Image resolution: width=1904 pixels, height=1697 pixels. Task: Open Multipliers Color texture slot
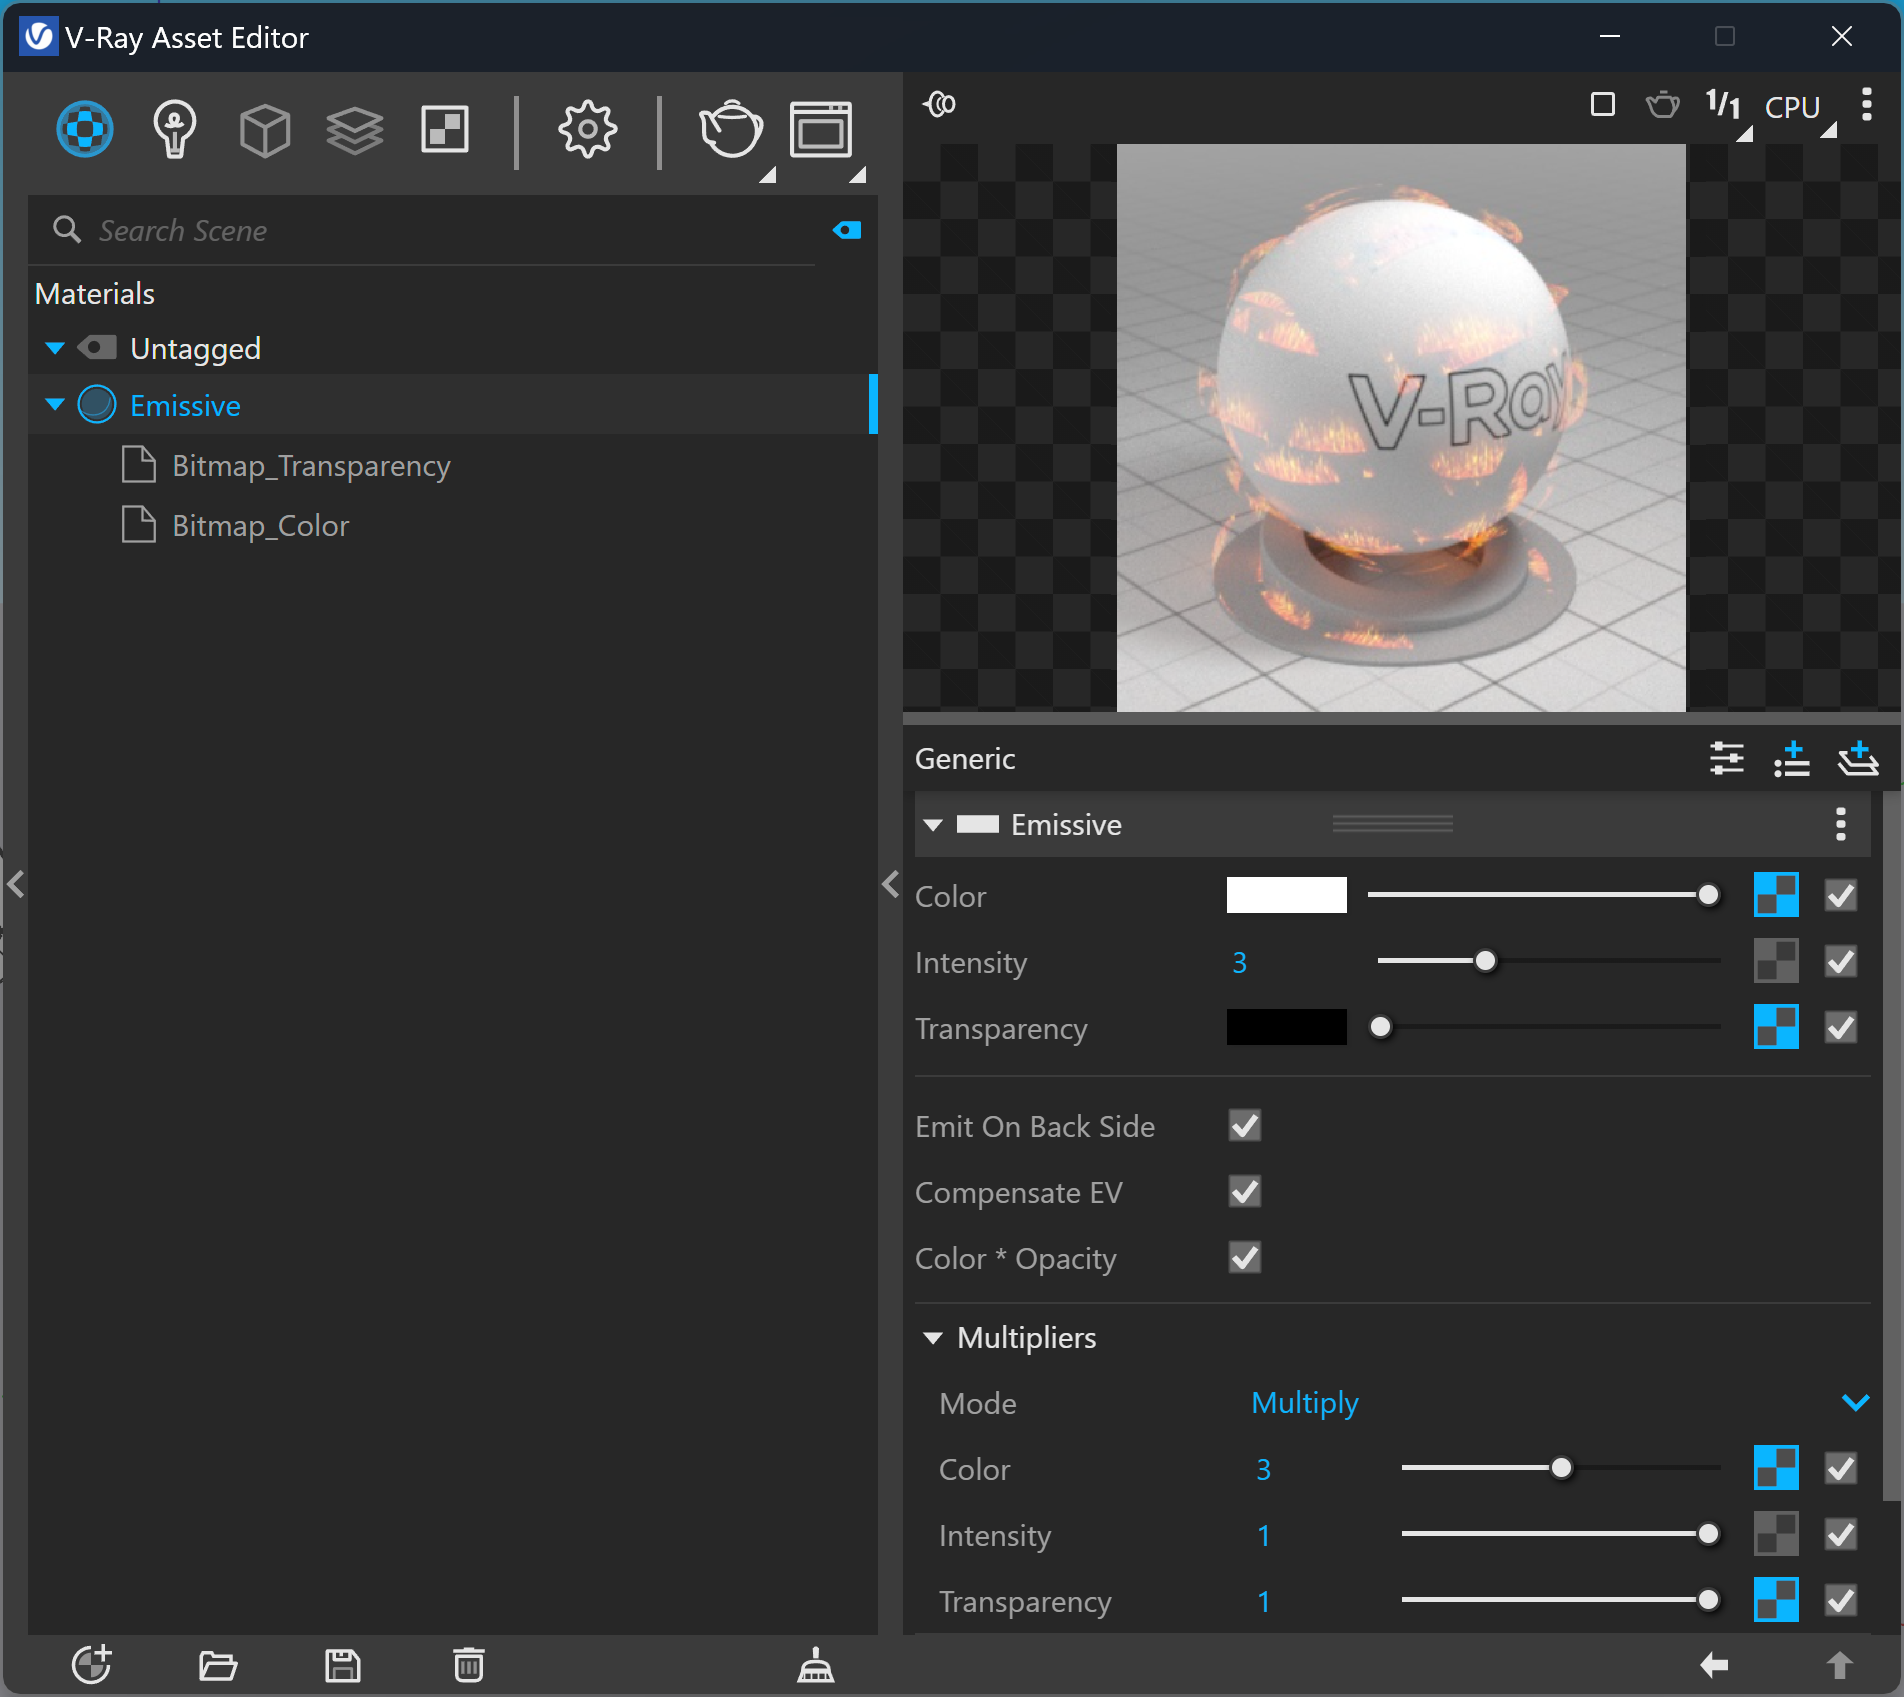click(x=1777, y=1468)
